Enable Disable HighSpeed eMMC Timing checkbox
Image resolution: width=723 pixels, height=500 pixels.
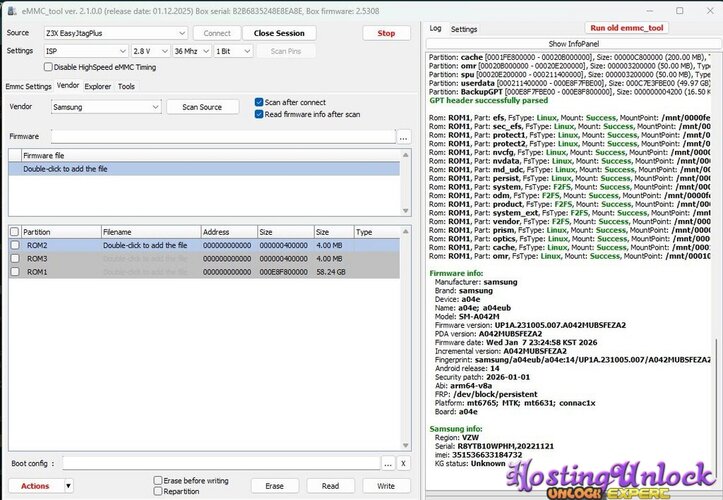pyautogui.click(x=46, y=67)
